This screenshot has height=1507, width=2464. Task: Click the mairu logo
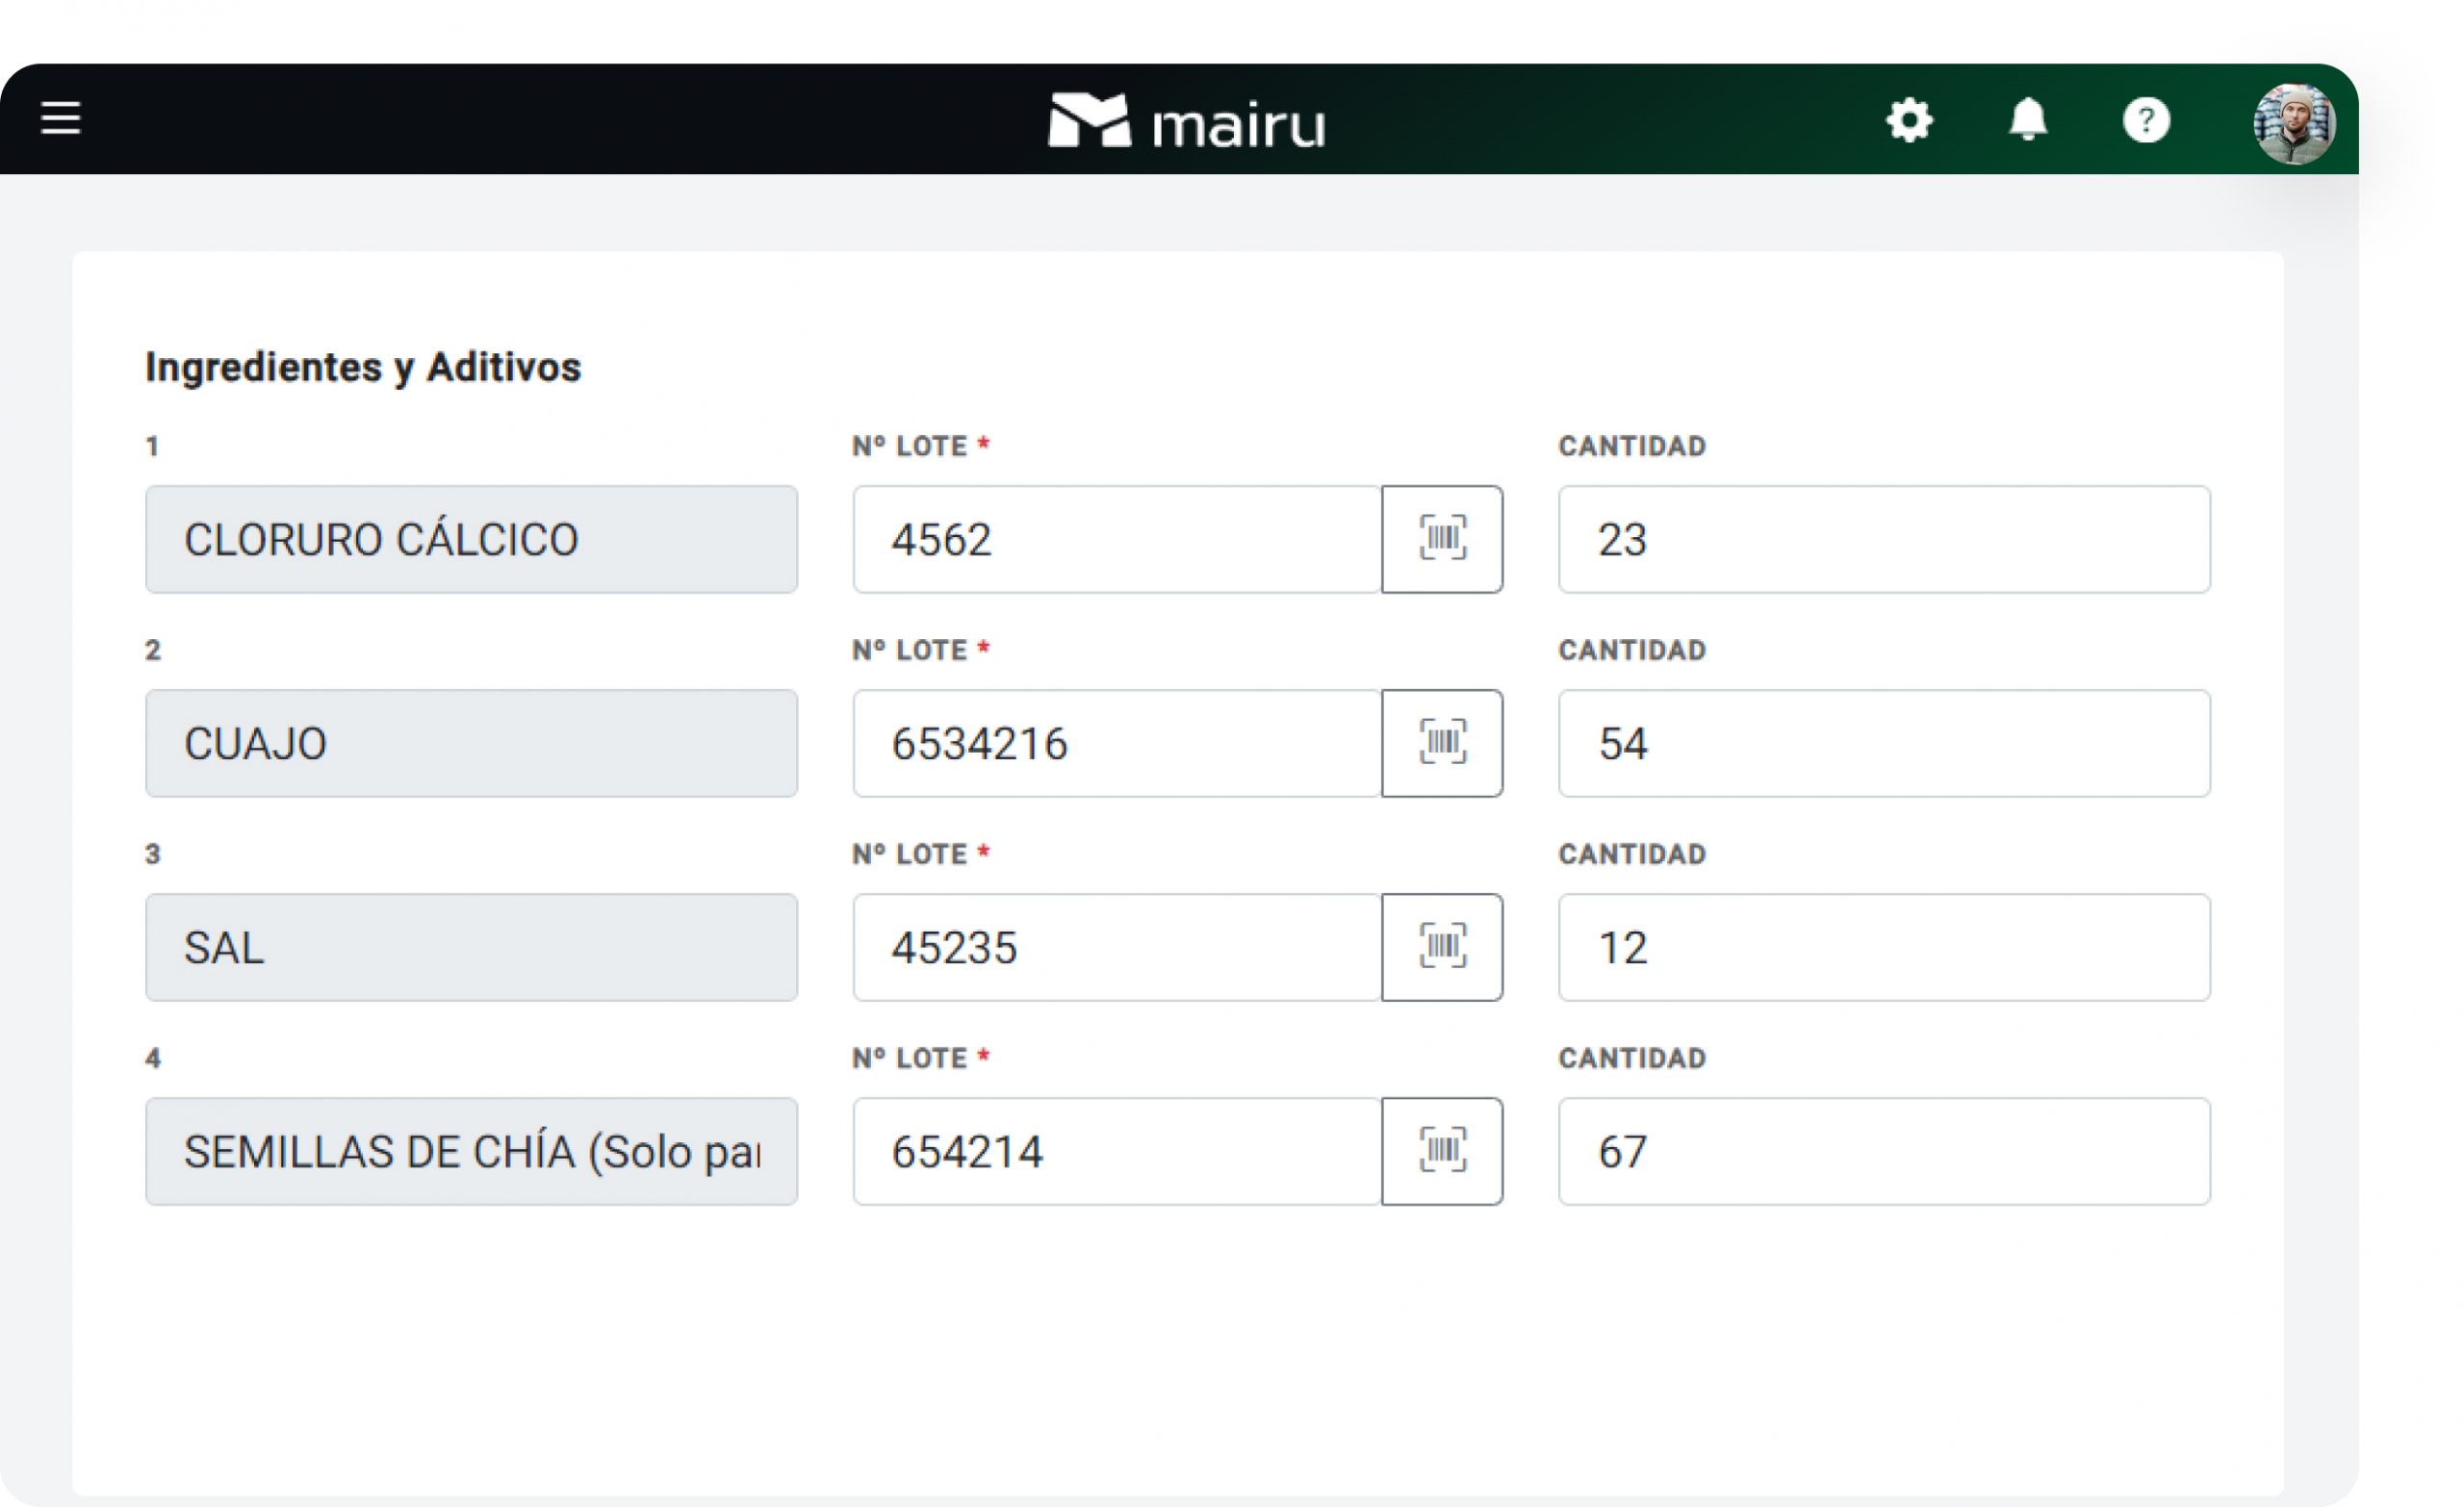[x=1186, y=122]
